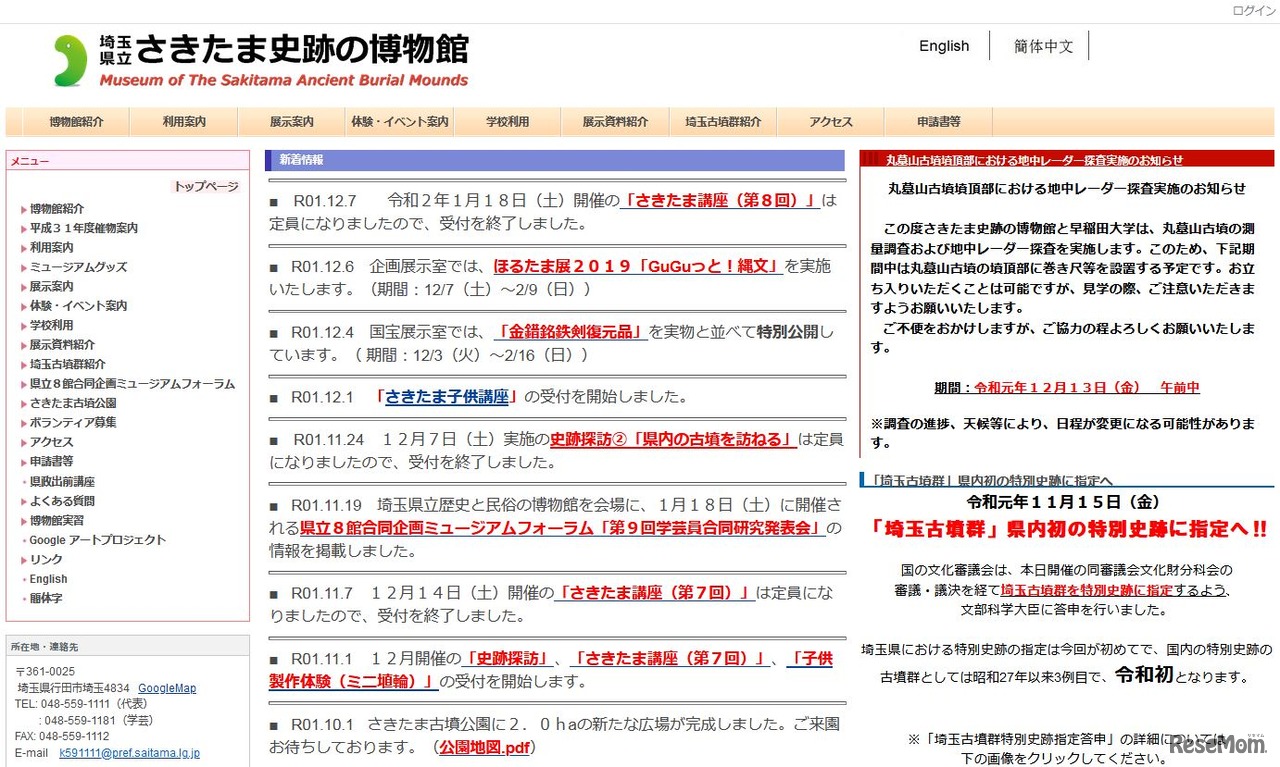
Task: Open the English version of the site
Action: (943, 46)
